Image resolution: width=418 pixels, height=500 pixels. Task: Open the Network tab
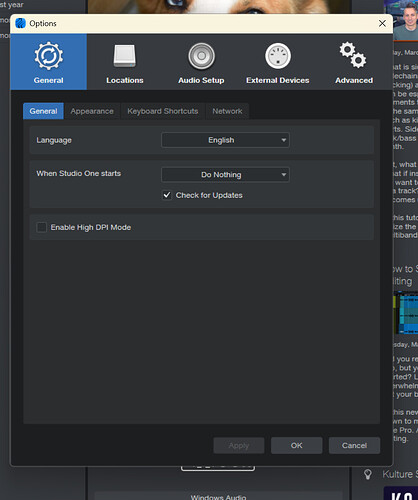click(227, 111)
